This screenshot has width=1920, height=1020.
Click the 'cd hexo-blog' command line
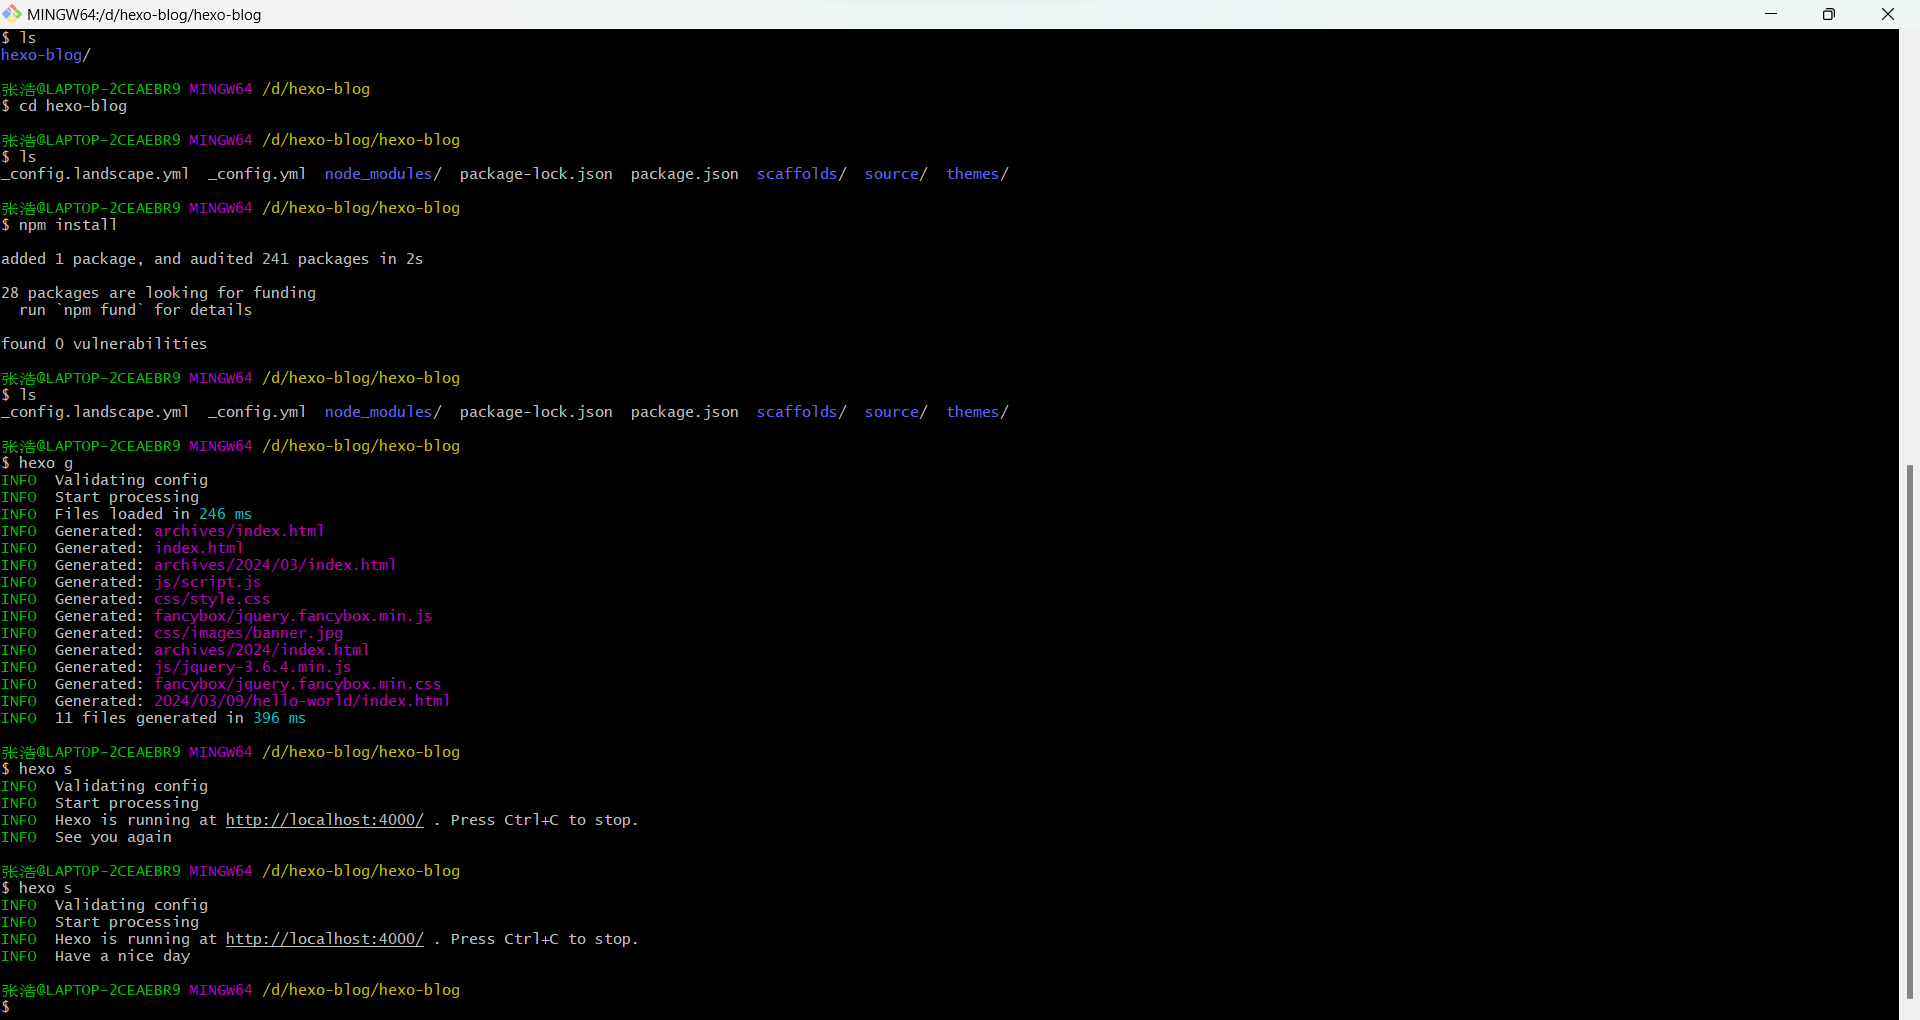64,106
